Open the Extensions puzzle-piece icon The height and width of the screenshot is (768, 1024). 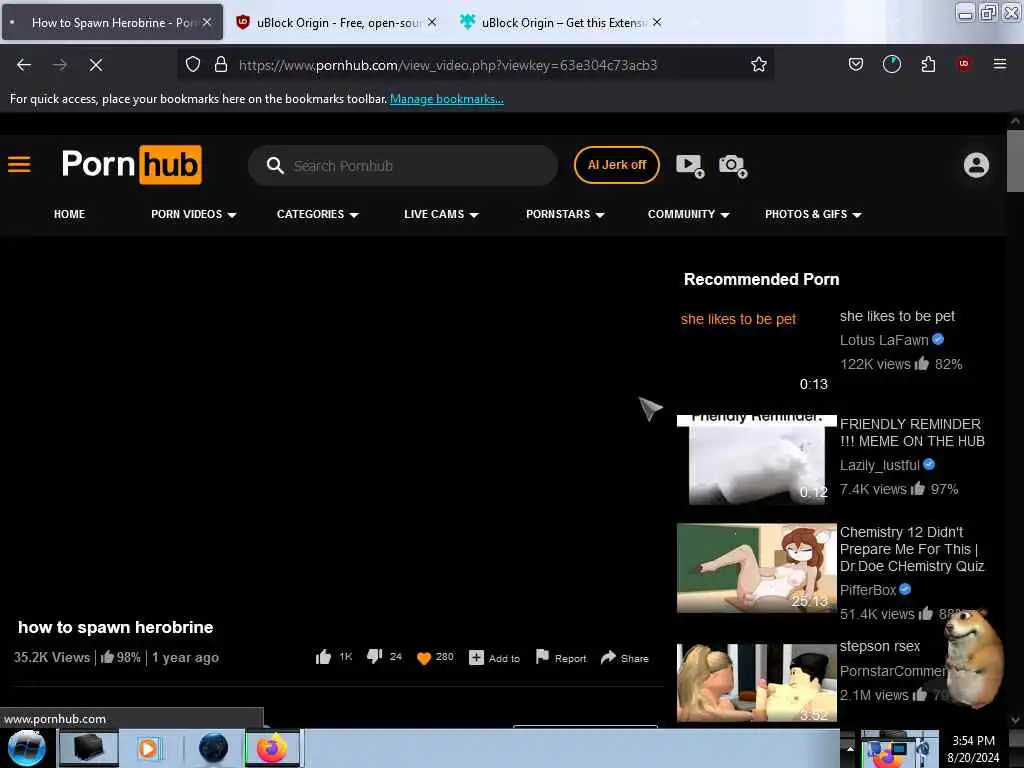coord(928,64)
